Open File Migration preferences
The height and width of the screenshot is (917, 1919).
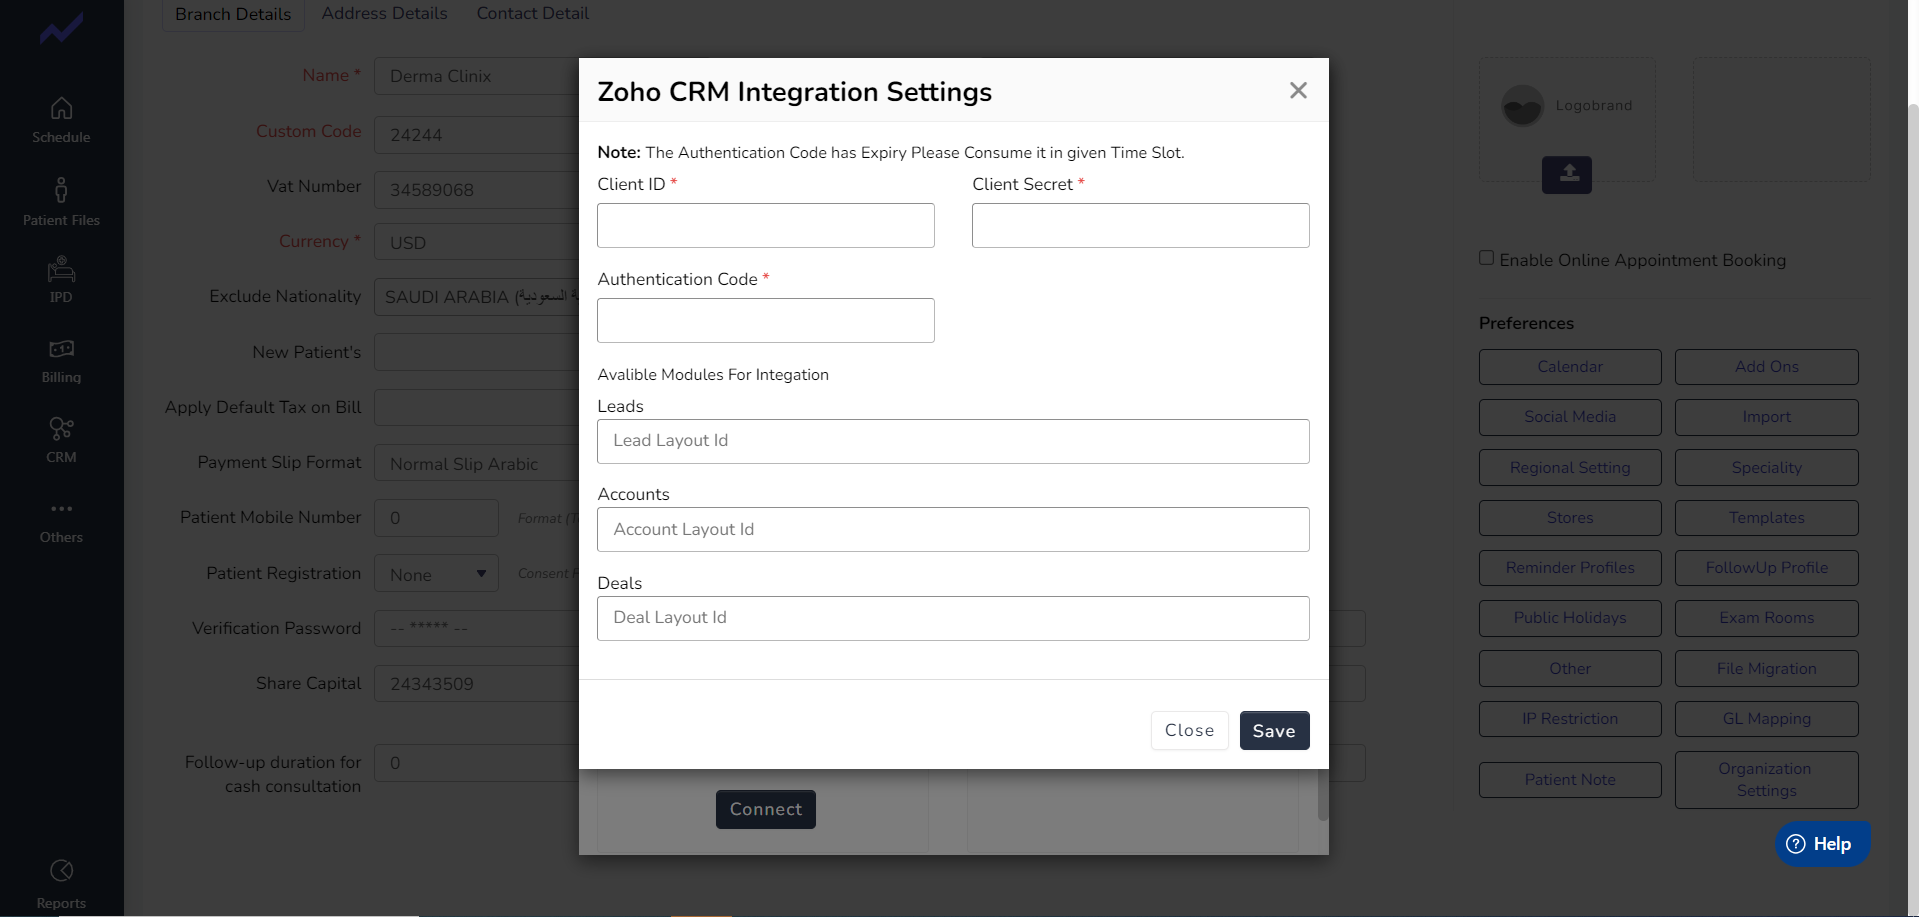point(1766,668)
